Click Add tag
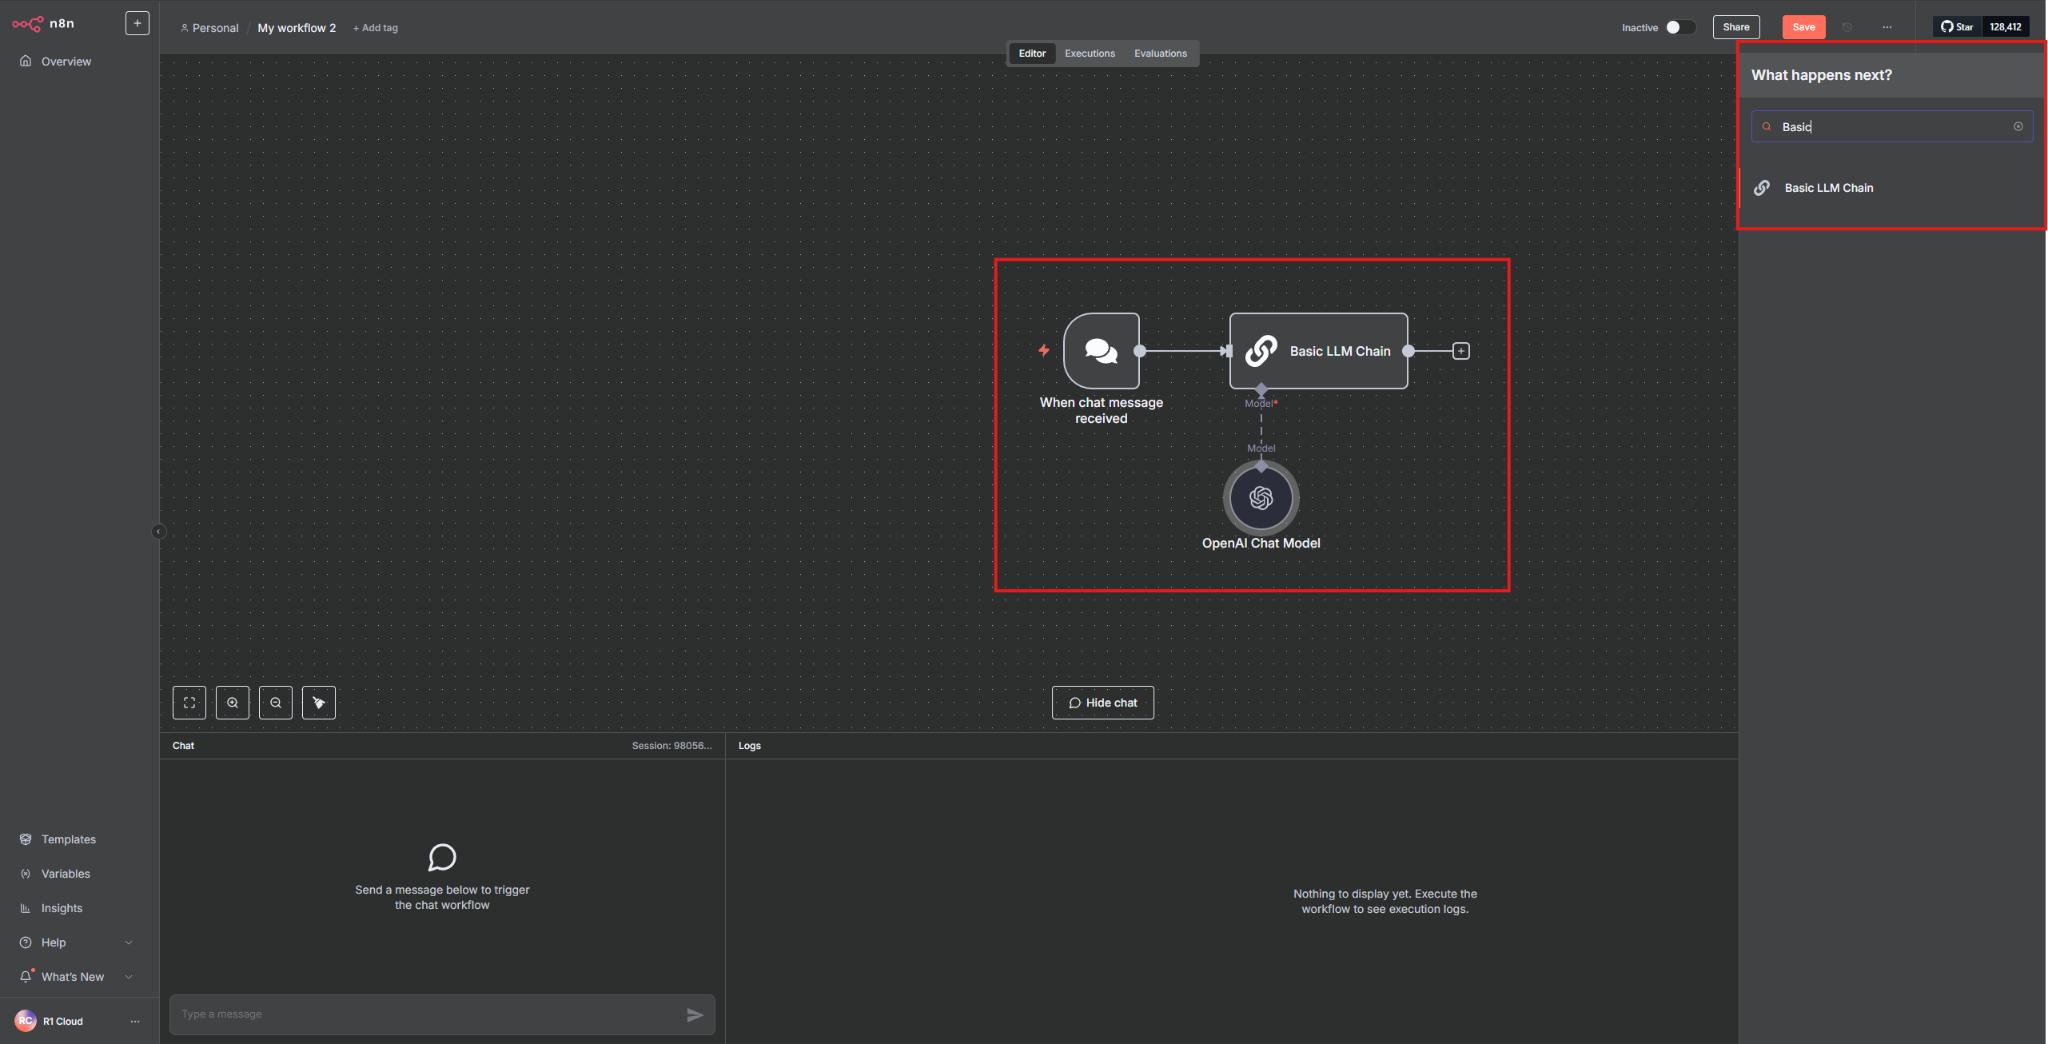The image size is (2048, 1044). coord(376,28)
